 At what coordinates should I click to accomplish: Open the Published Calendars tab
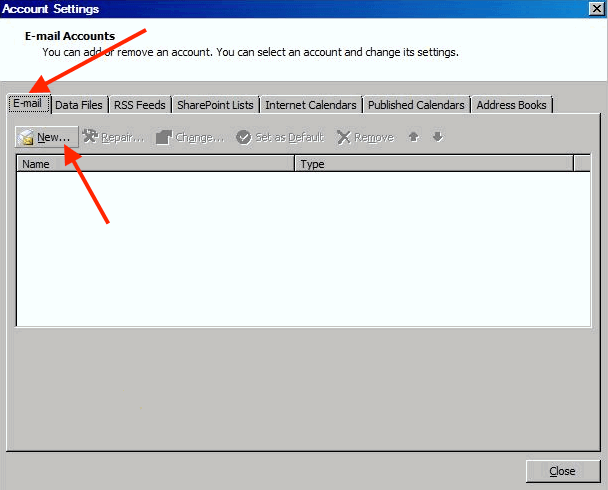416,105
